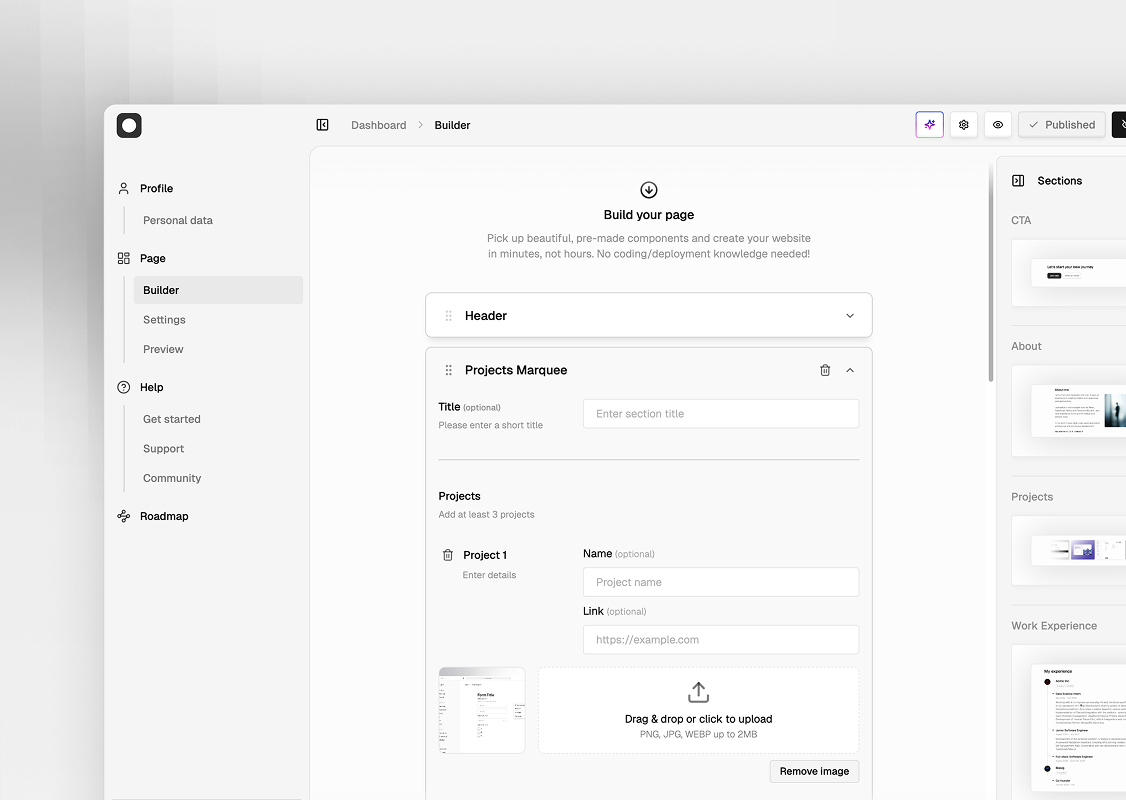Click the Page heading in sidebar
1126x800 pixels.
click(153, 259)
